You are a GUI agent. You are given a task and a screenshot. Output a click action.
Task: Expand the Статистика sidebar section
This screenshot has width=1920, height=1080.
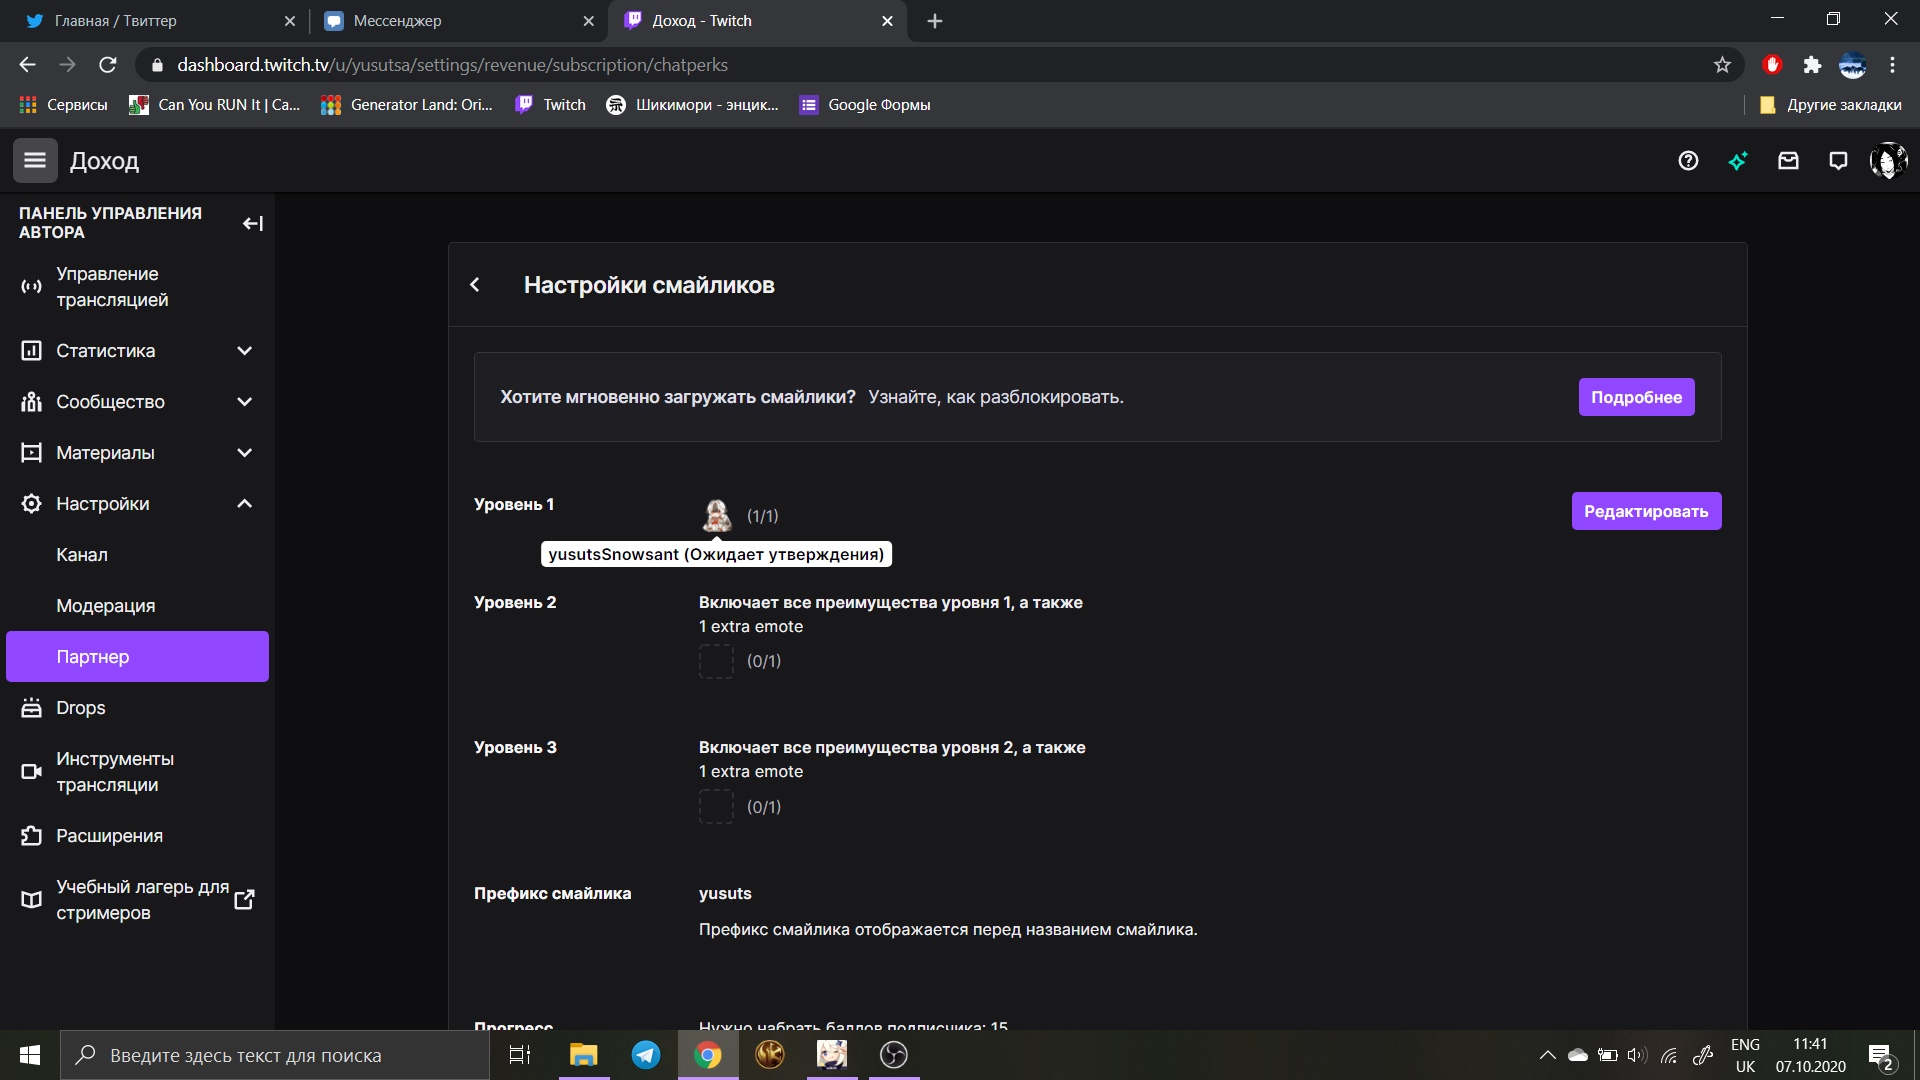[x=137, y=351]
